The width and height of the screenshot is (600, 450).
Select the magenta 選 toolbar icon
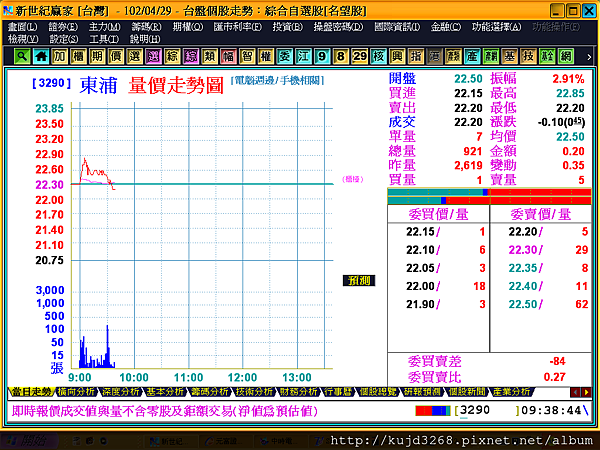pyautogui.click(x=153, y=57)
